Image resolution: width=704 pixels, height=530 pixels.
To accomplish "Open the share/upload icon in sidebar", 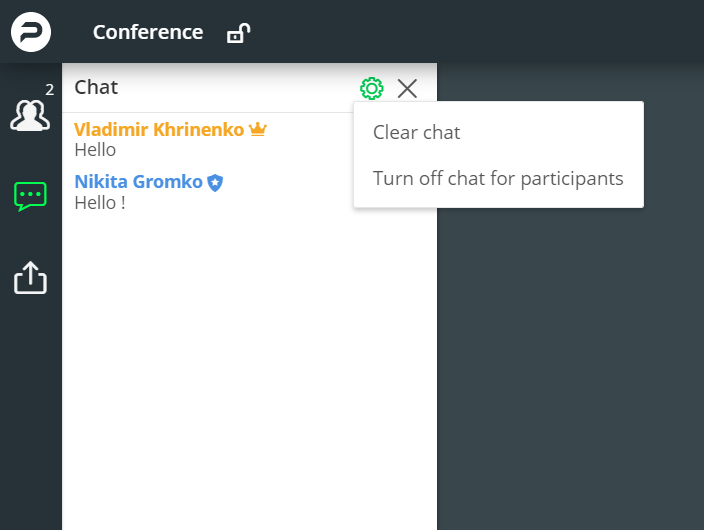I will pyautogui.click(x=30, y=278).
